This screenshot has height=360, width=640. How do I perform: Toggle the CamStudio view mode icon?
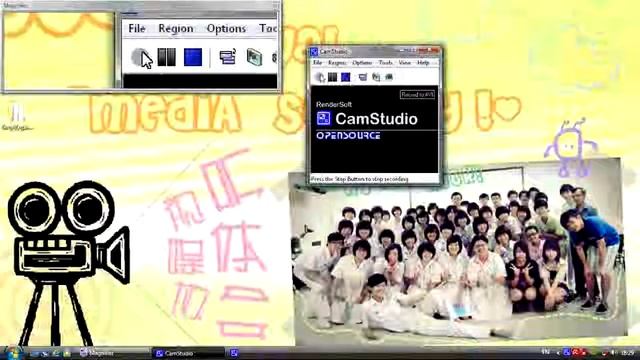(362, 77)
